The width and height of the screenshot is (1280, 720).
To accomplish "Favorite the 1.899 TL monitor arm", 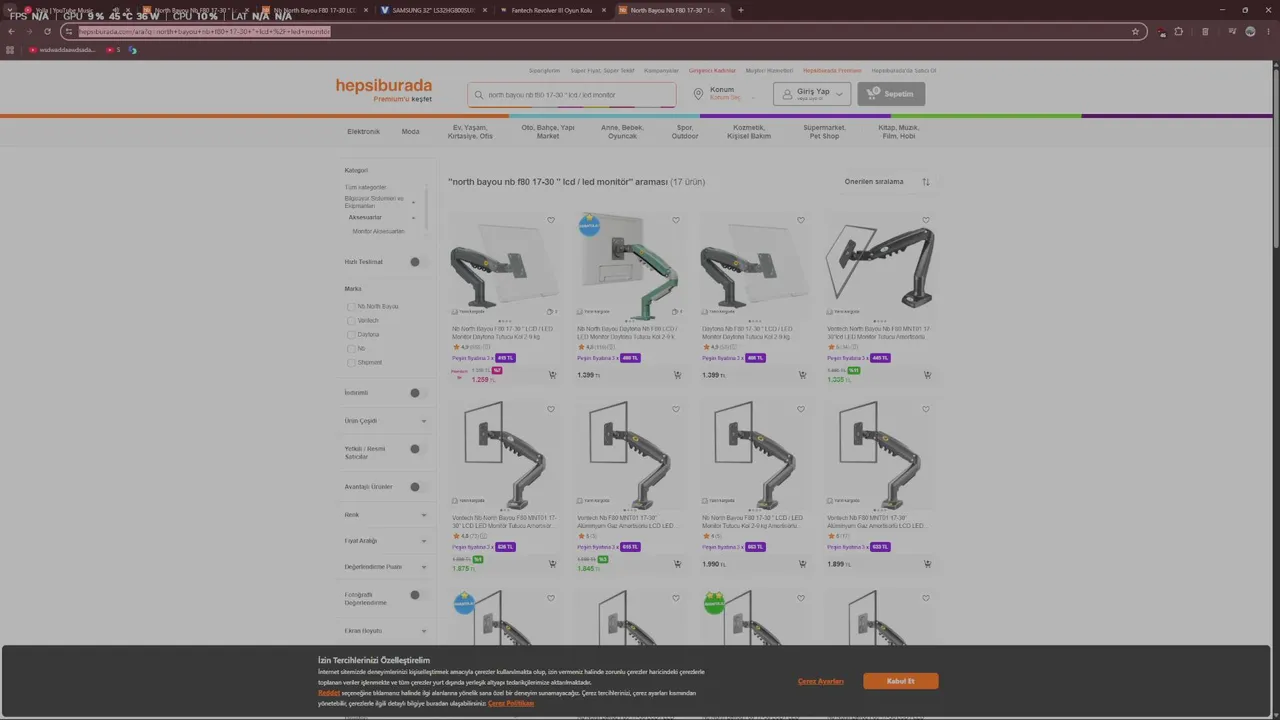I will click(x=926, y=409).
